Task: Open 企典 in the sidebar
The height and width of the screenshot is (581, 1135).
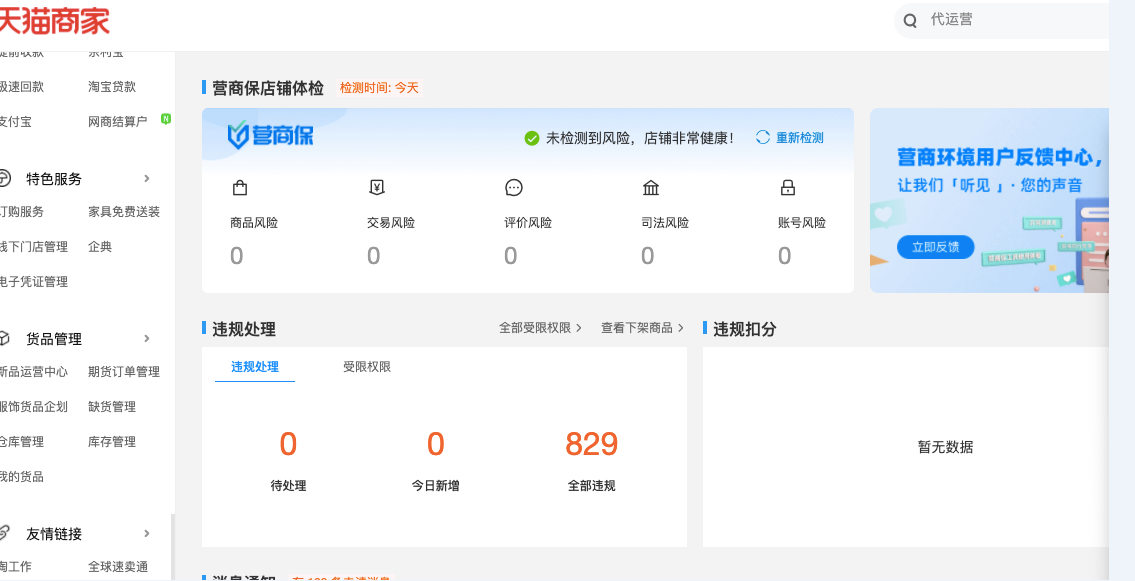Action: [100, 247]
